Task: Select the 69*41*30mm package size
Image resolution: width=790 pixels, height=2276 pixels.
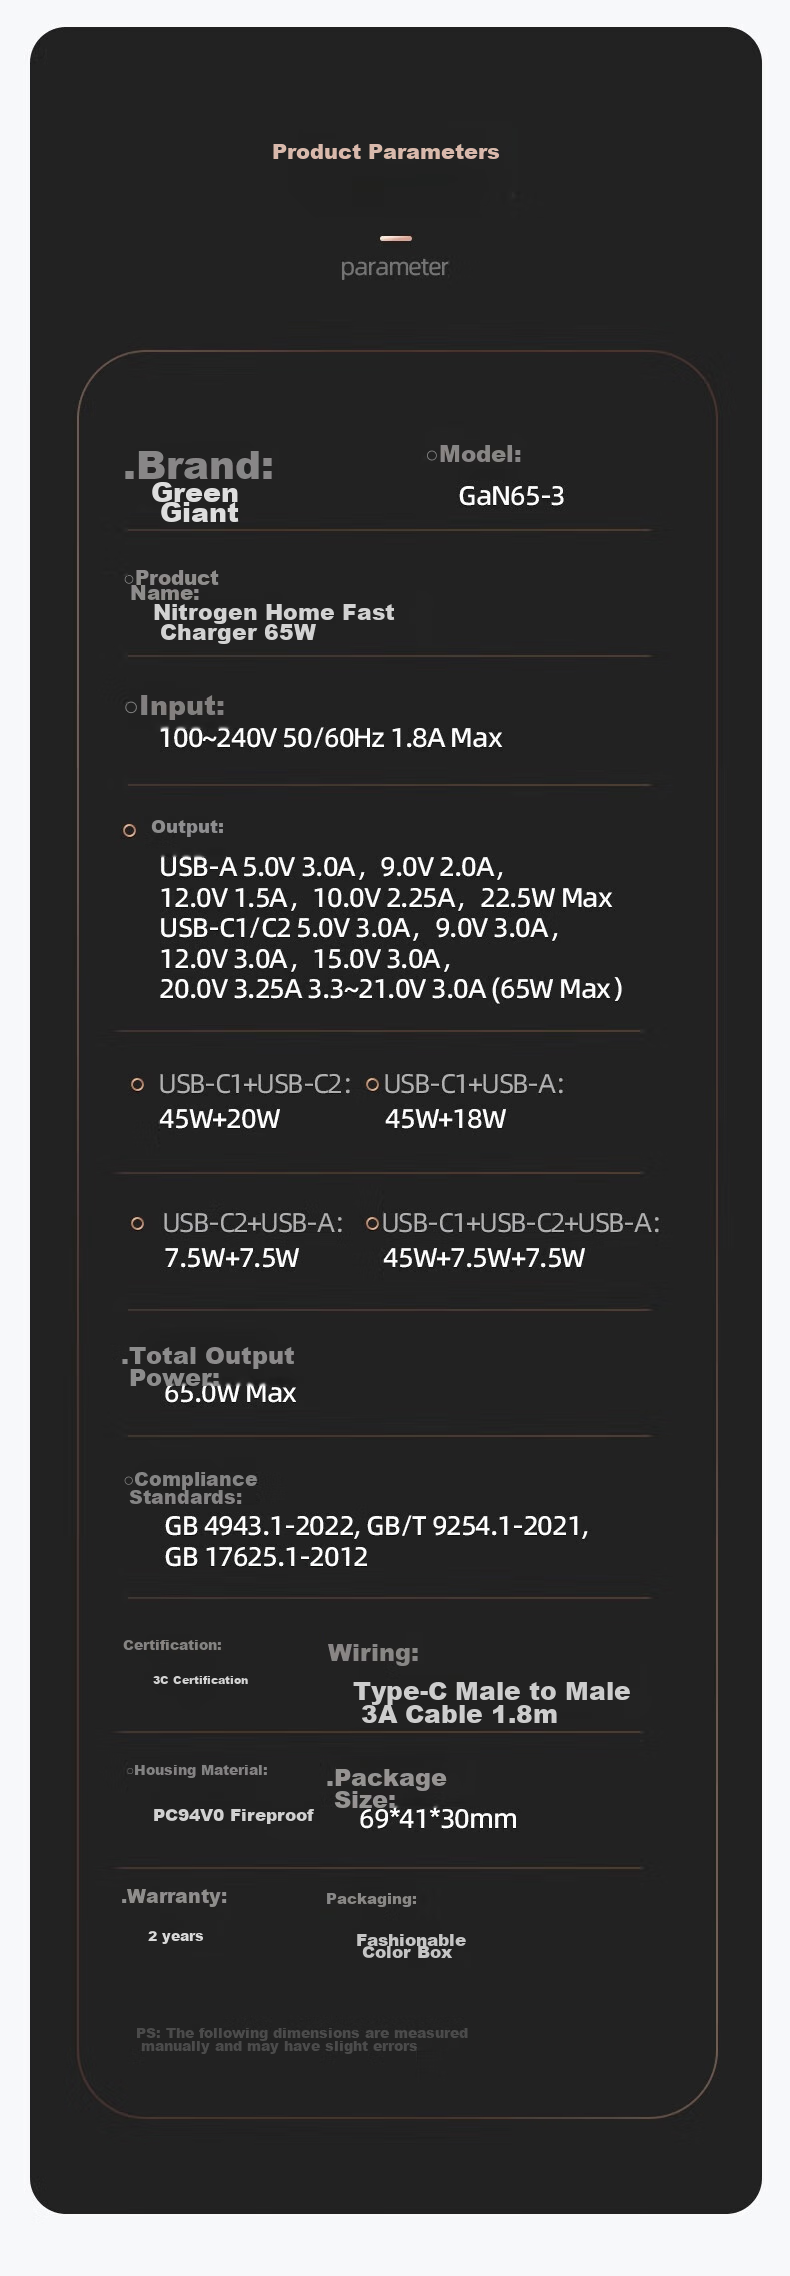Action: pos(438,1819)
